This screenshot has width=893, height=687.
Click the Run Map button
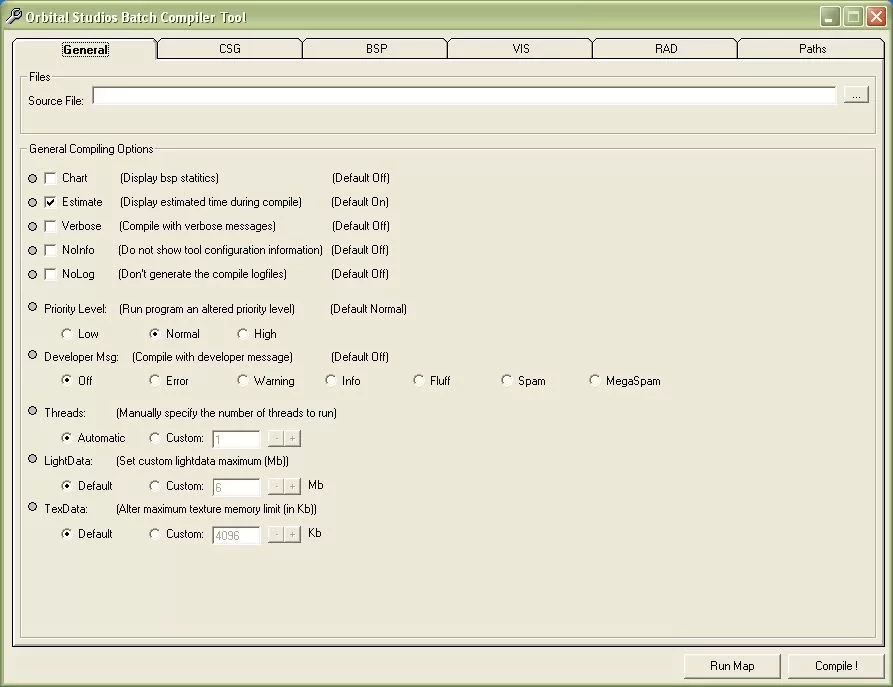[x=732, y=666]
